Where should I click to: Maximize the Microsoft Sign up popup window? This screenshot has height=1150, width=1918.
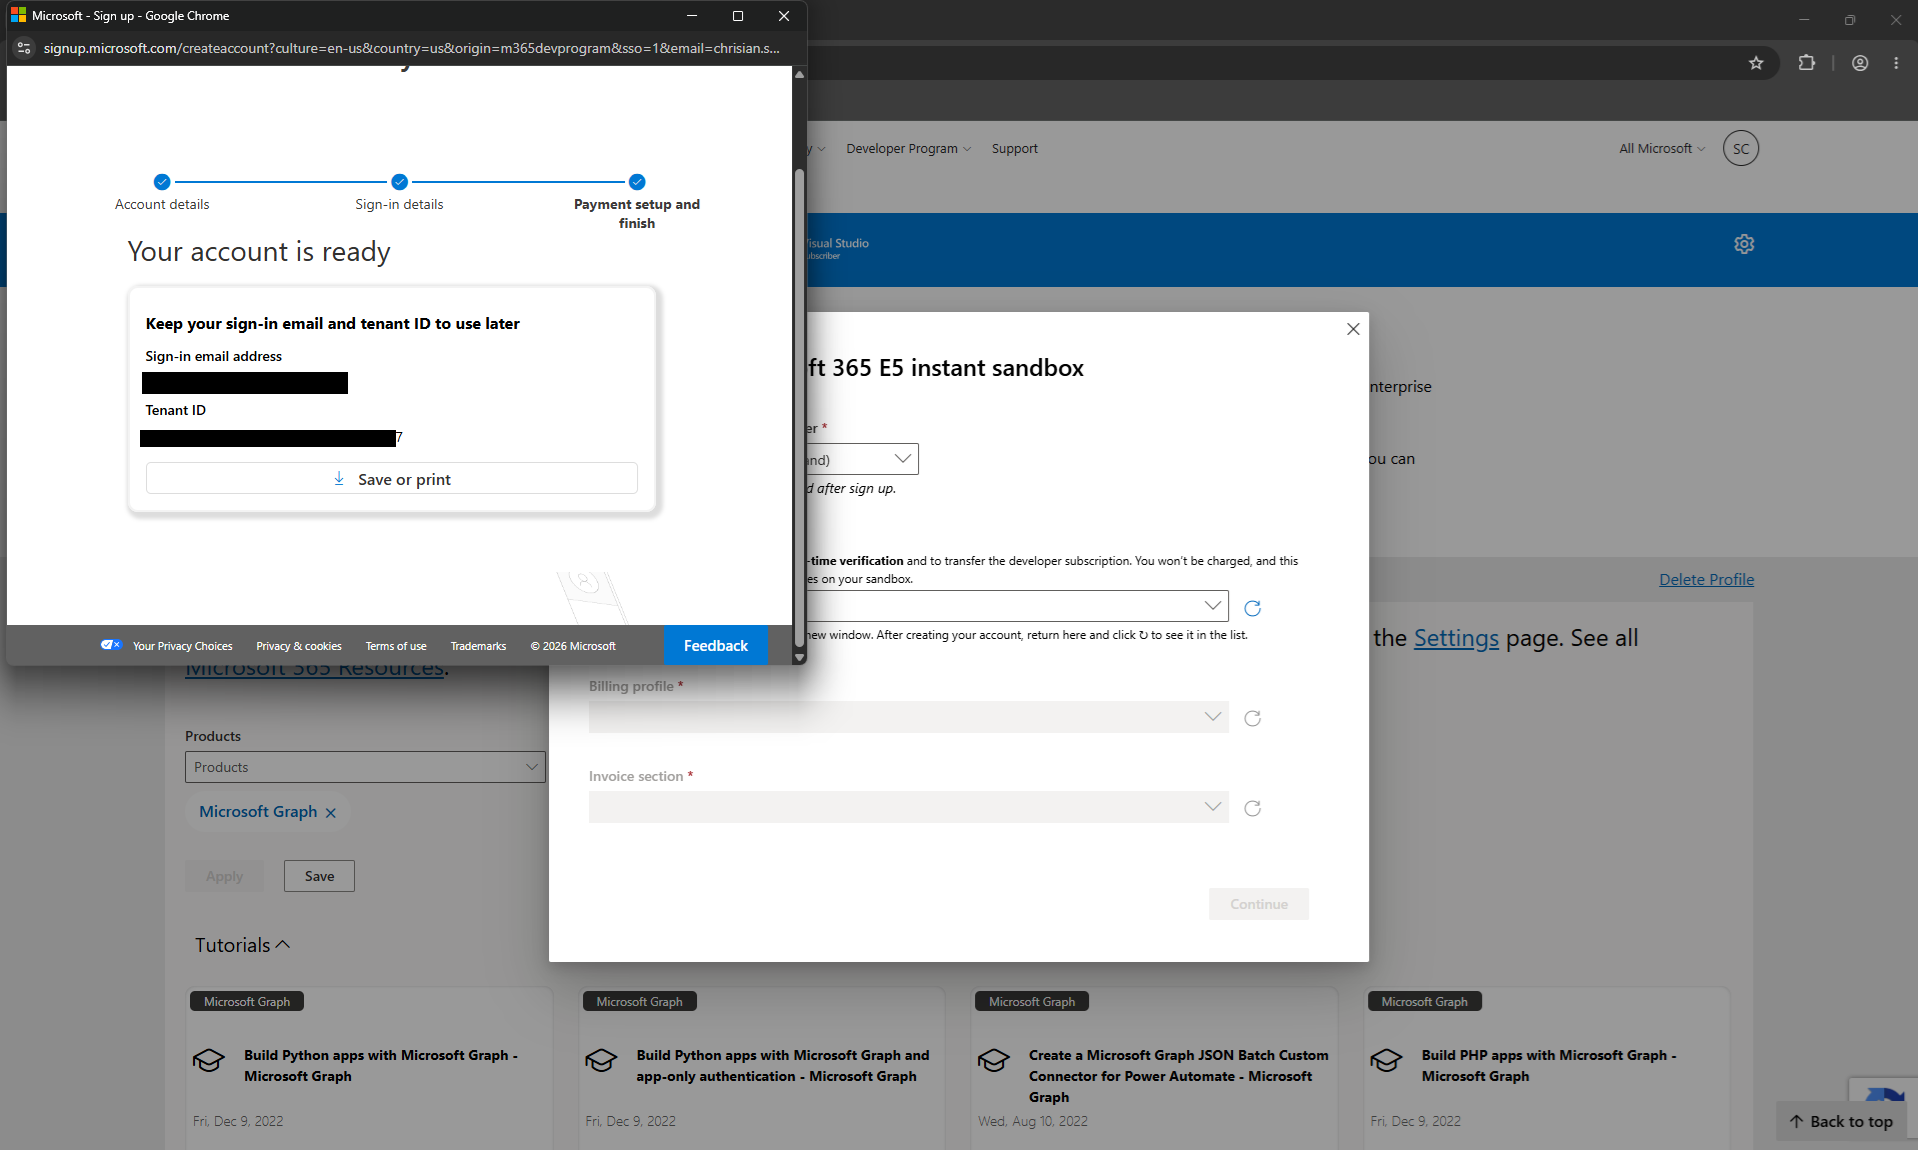[738, 16]
